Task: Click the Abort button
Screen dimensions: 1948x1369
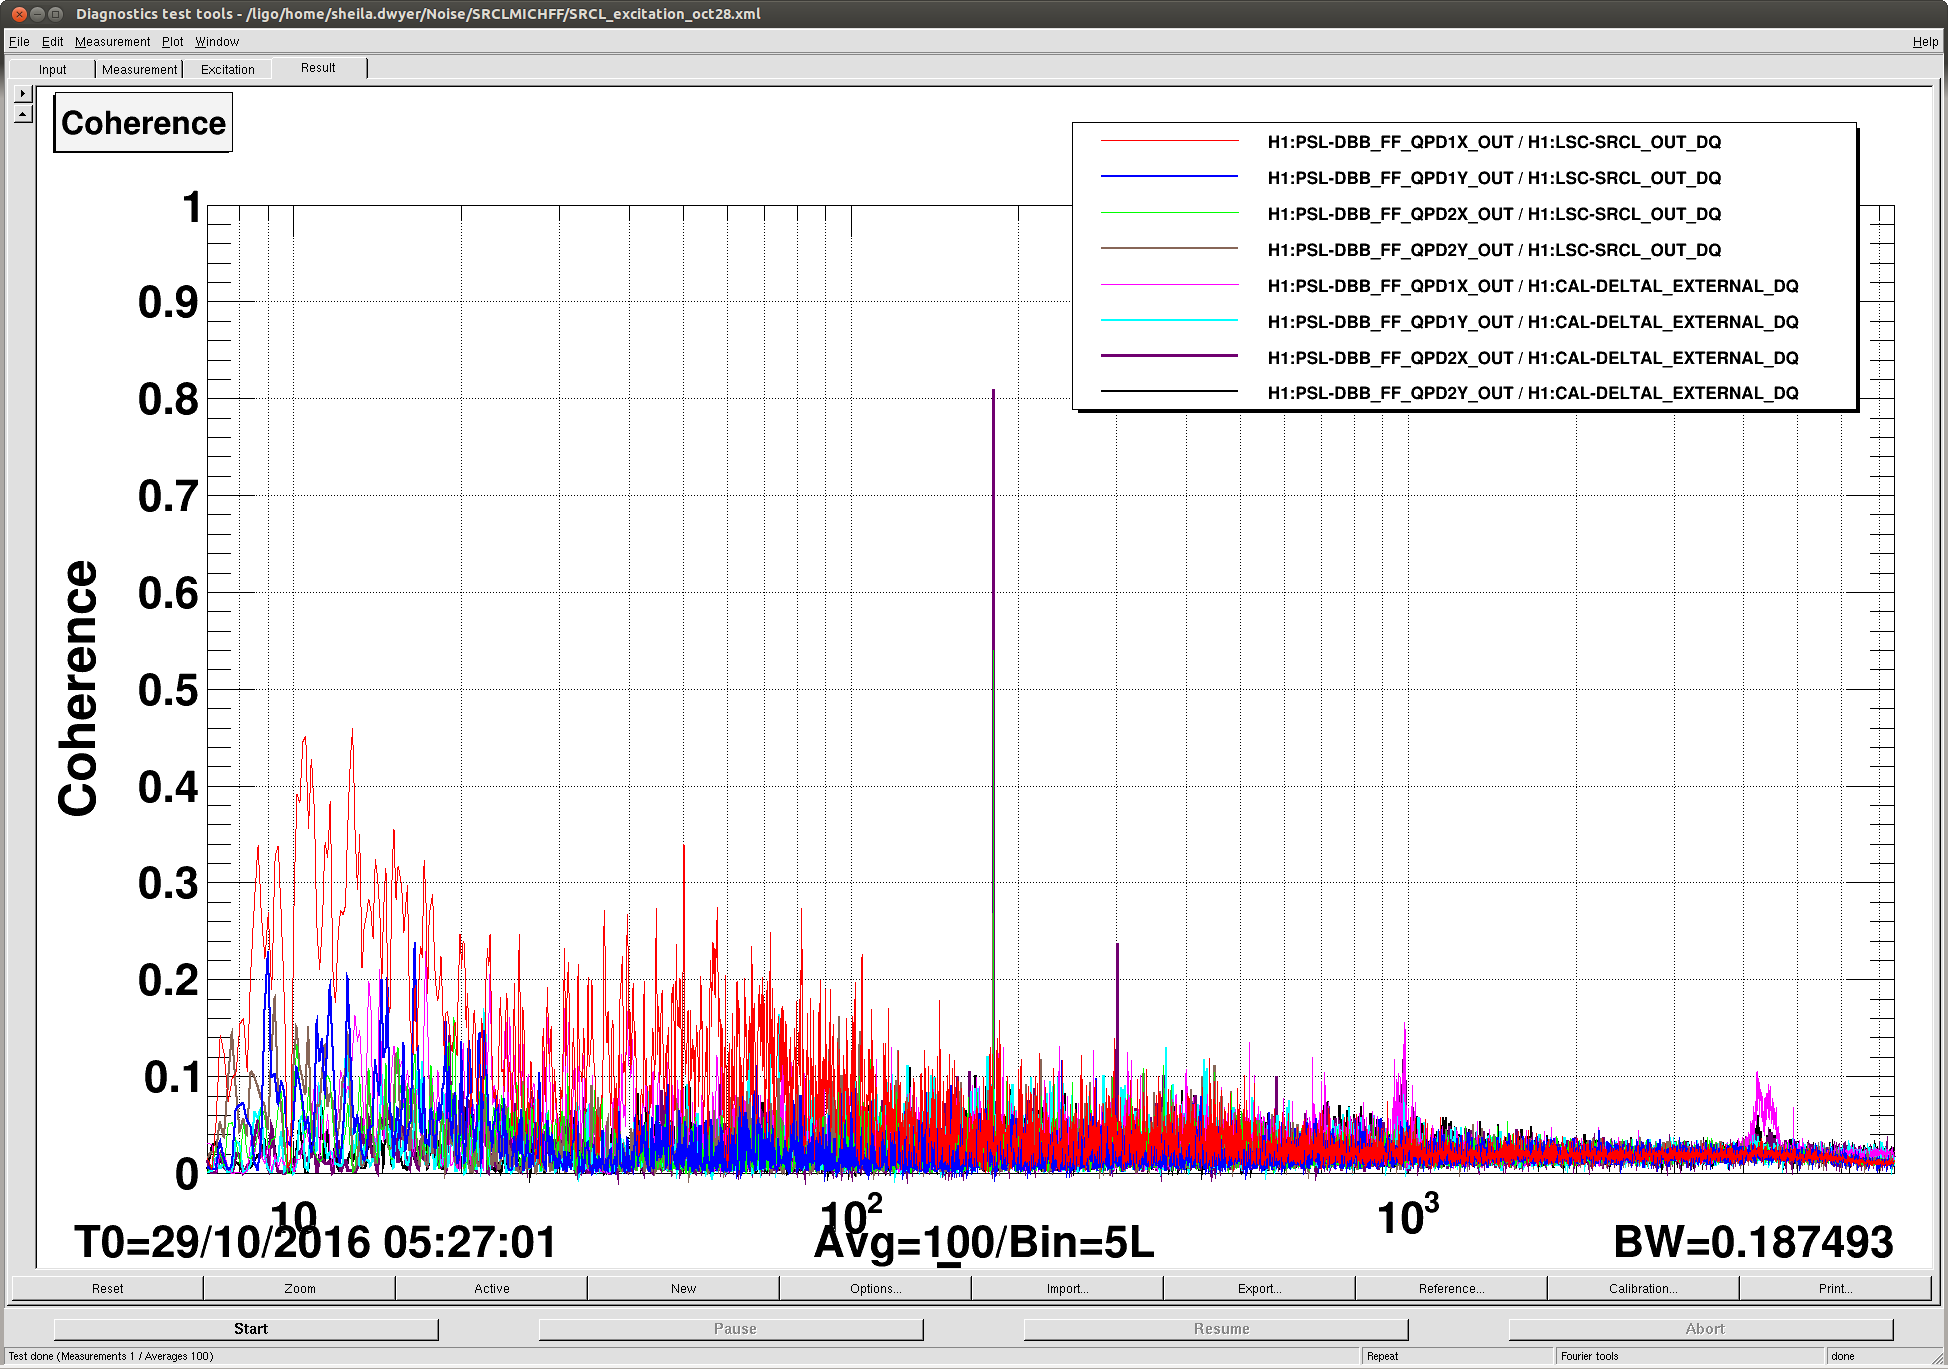Action: (1701, 1328)
